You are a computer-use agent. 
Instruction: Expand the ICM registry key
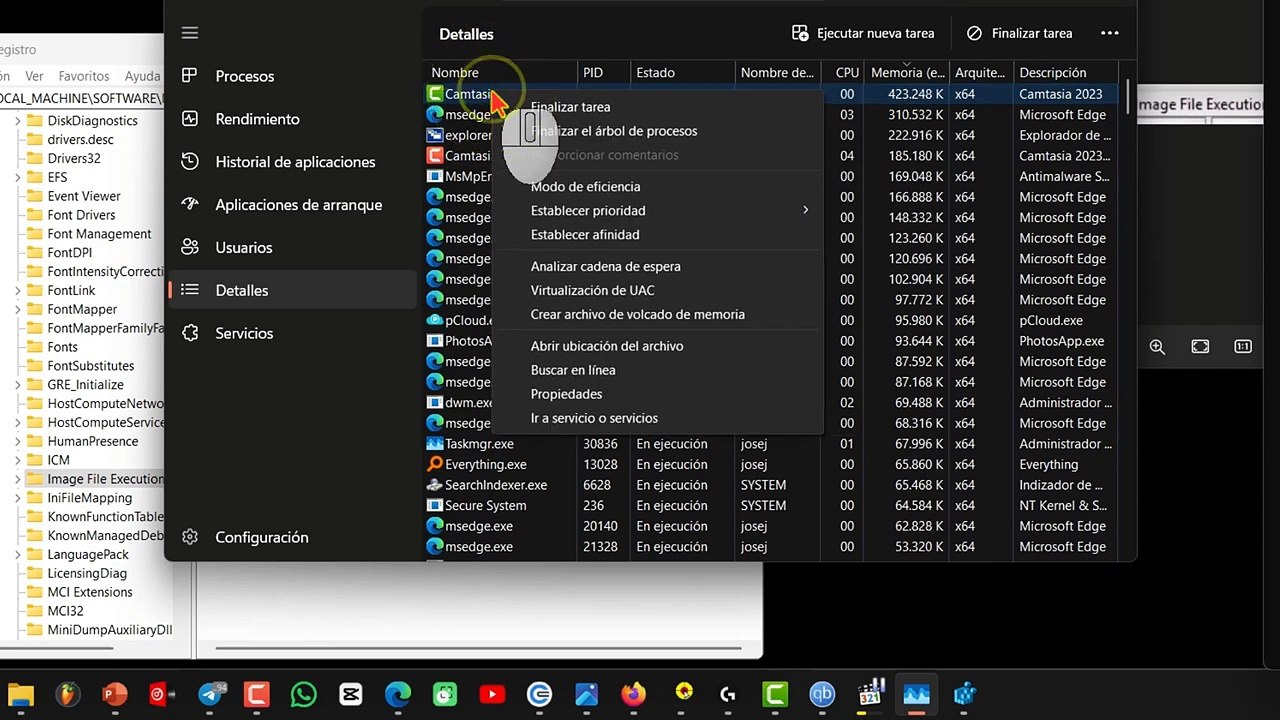pyautogui.click(x=18, y=460)
